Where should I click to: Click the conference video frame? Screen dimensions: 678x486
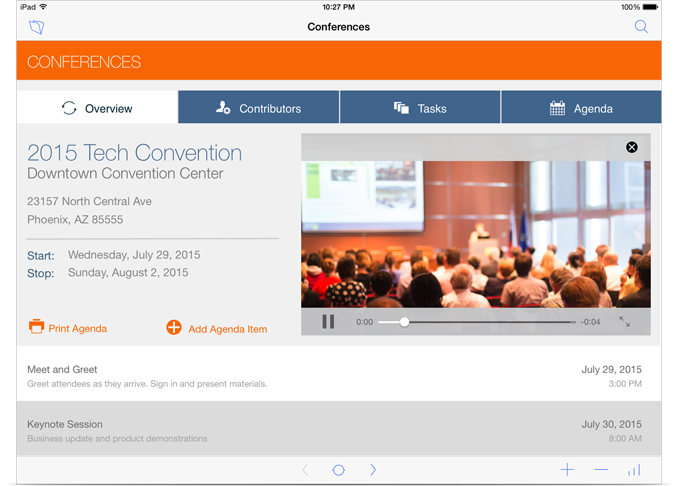pyautogui.click(x=476, y=234)
